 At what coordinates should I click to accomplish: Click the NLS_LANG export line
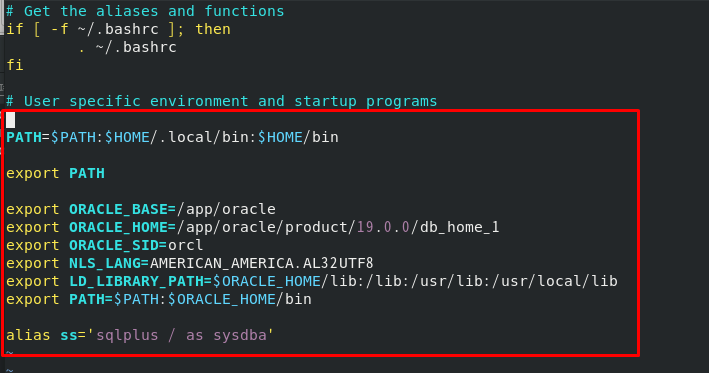click(x=190, y=263)
